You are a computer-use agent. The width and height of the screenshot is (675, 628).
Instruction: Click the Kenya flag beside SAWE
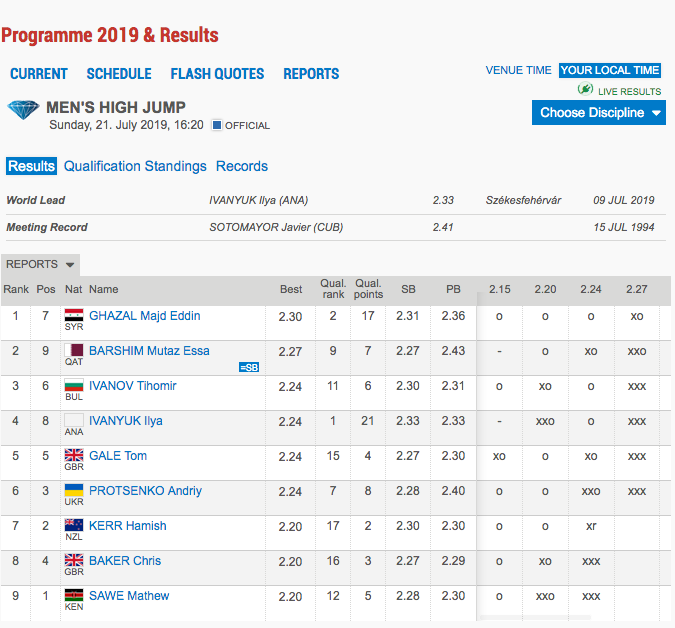tap(73, 596)
